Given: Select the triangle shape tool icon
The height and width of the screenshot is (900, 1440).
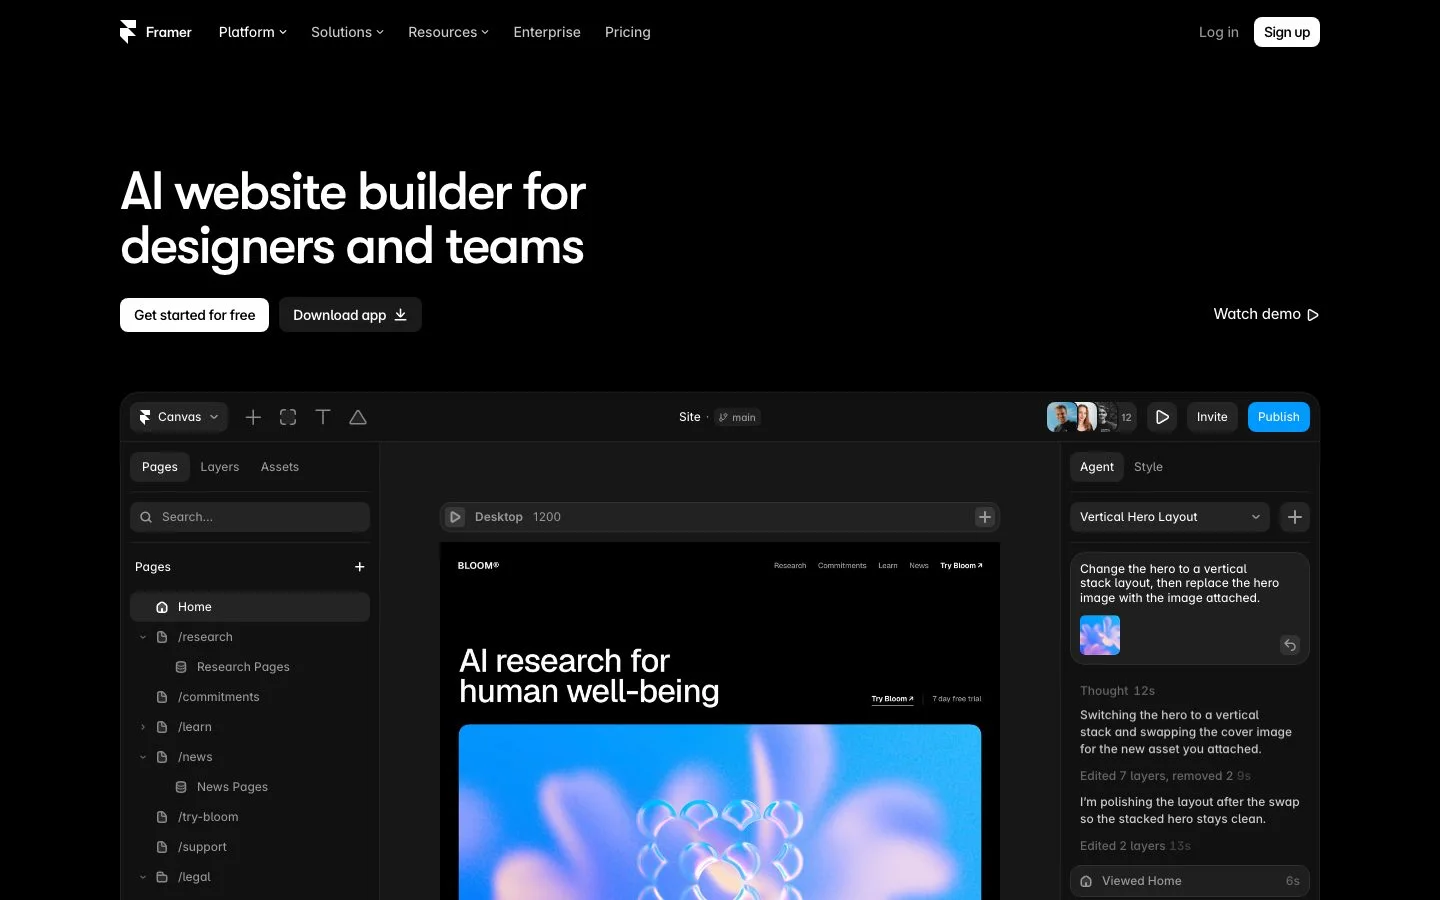Looking at the screenshot, I should (358, 417).
